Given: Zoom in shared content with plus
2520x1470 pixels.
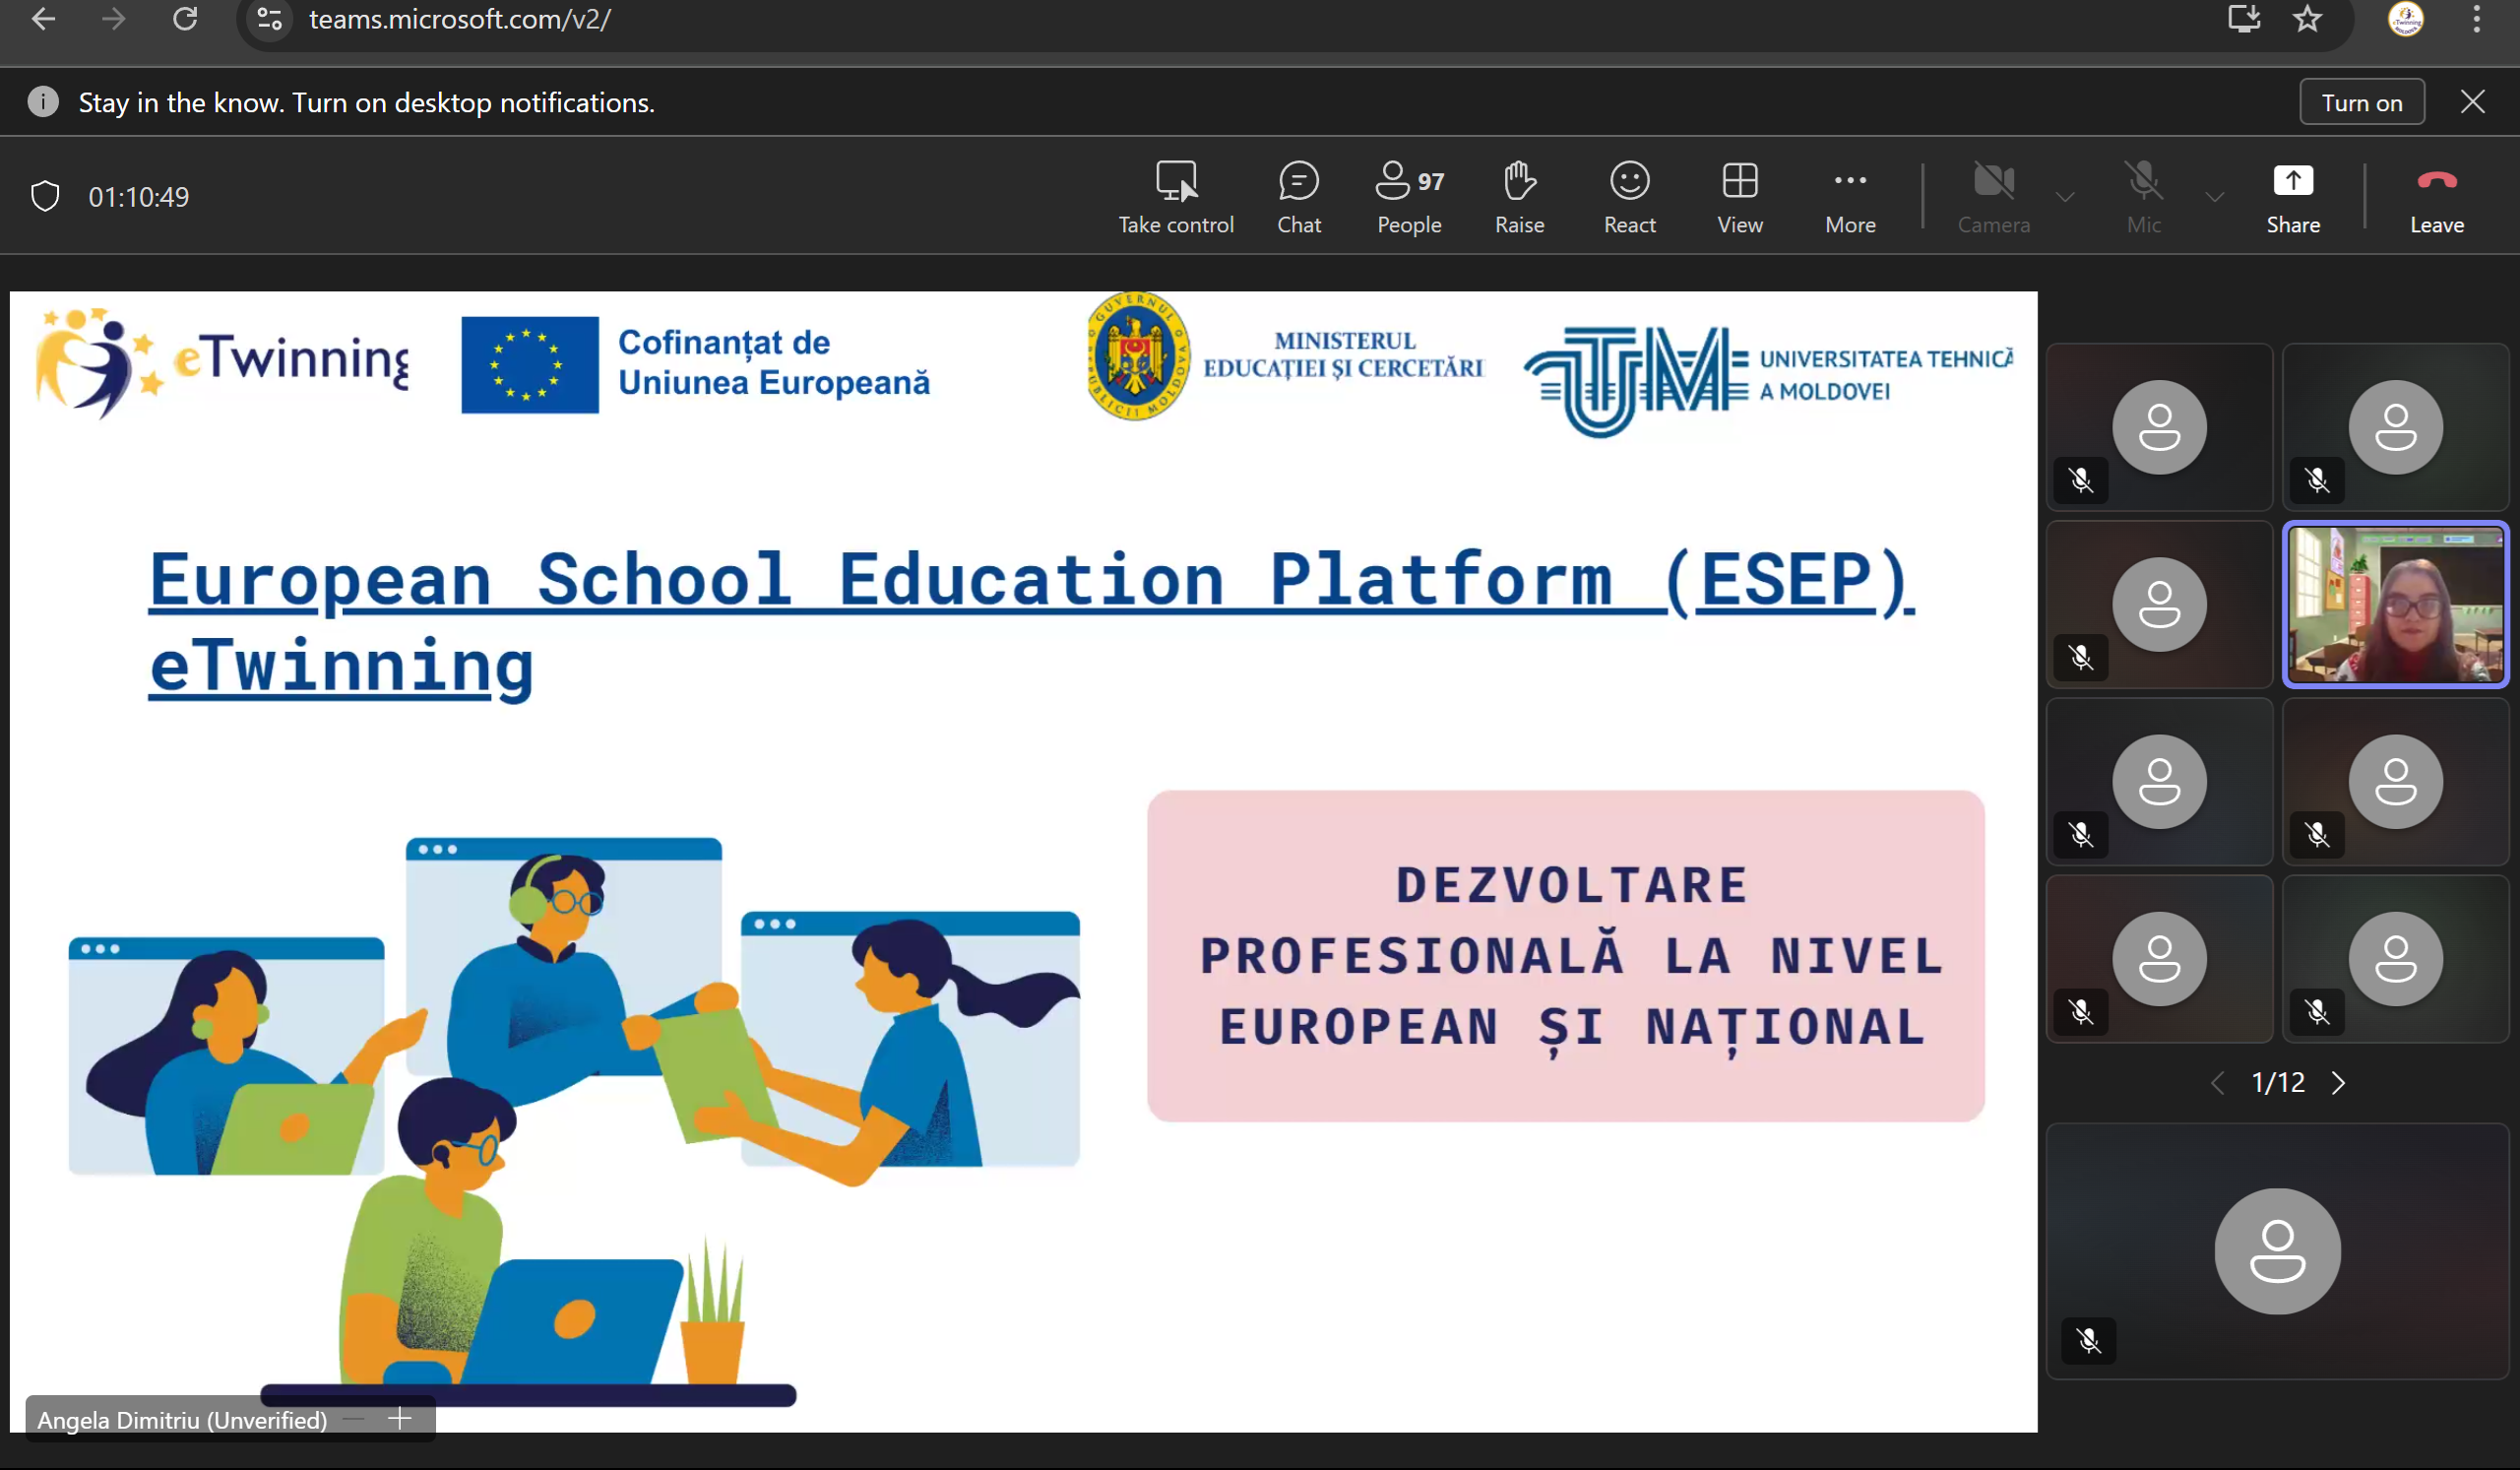Looking at the screenshot, I should (399, 1419).
